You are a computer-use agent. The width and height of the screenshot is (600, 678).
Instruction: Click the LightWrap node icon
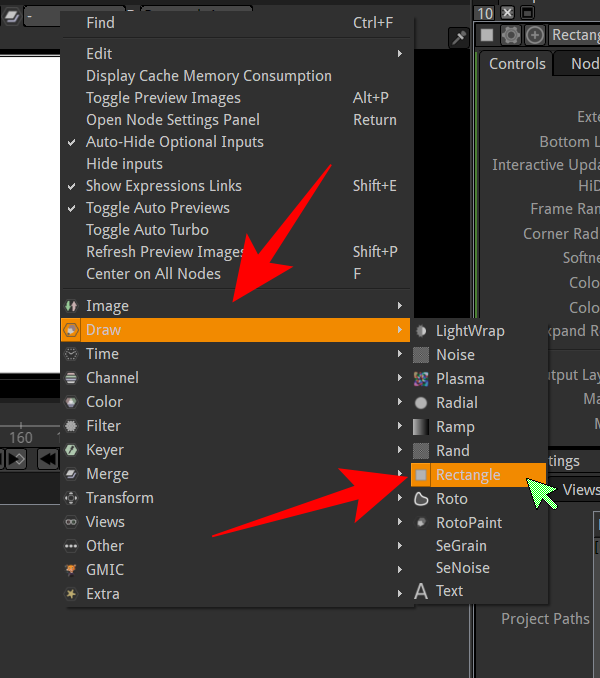pos(421,331)
